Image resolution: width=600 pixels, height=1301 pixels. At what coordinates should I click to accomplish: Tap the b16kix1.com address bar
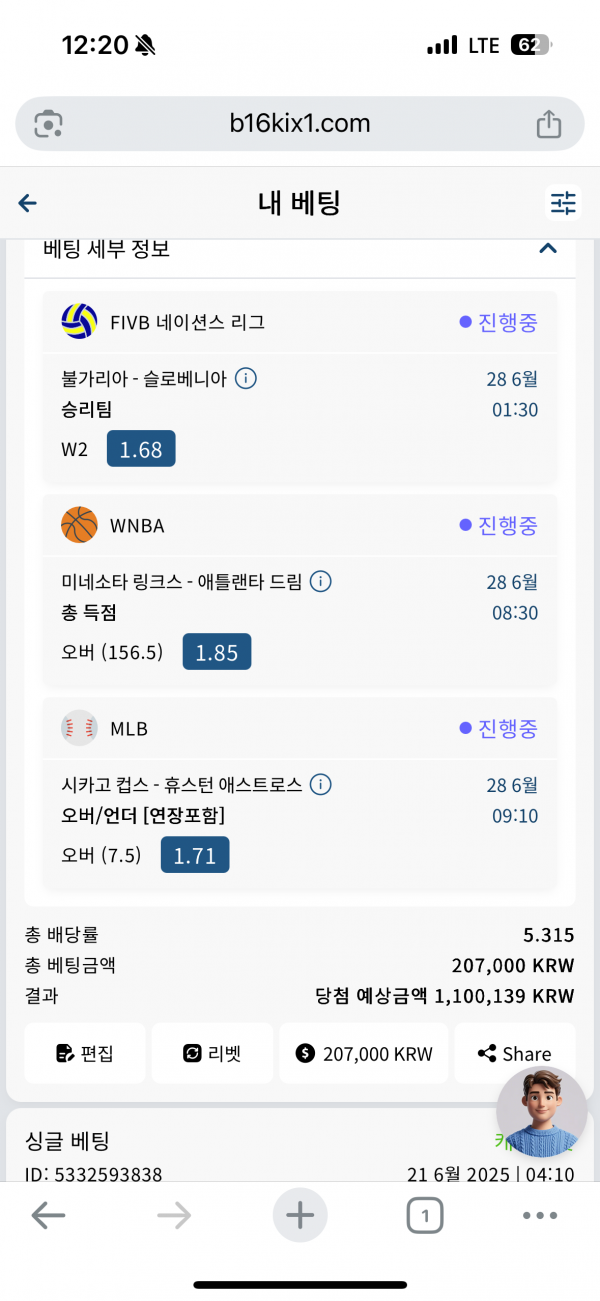300,124
